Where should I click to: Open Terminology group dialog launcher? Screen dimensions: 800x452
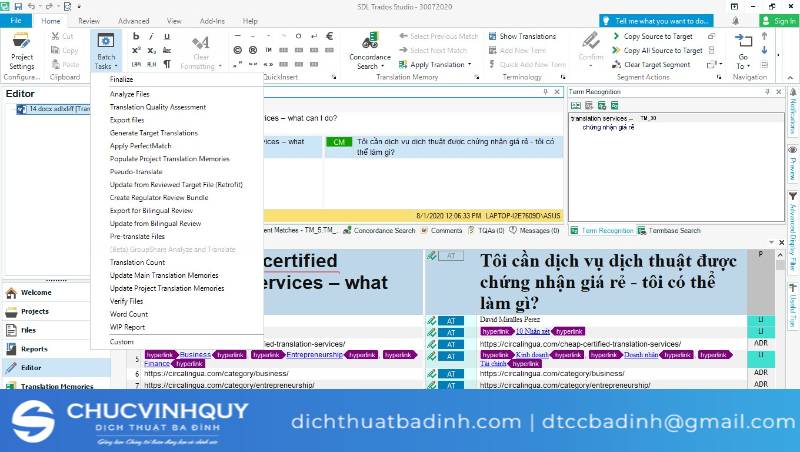[x=563, y=77]
